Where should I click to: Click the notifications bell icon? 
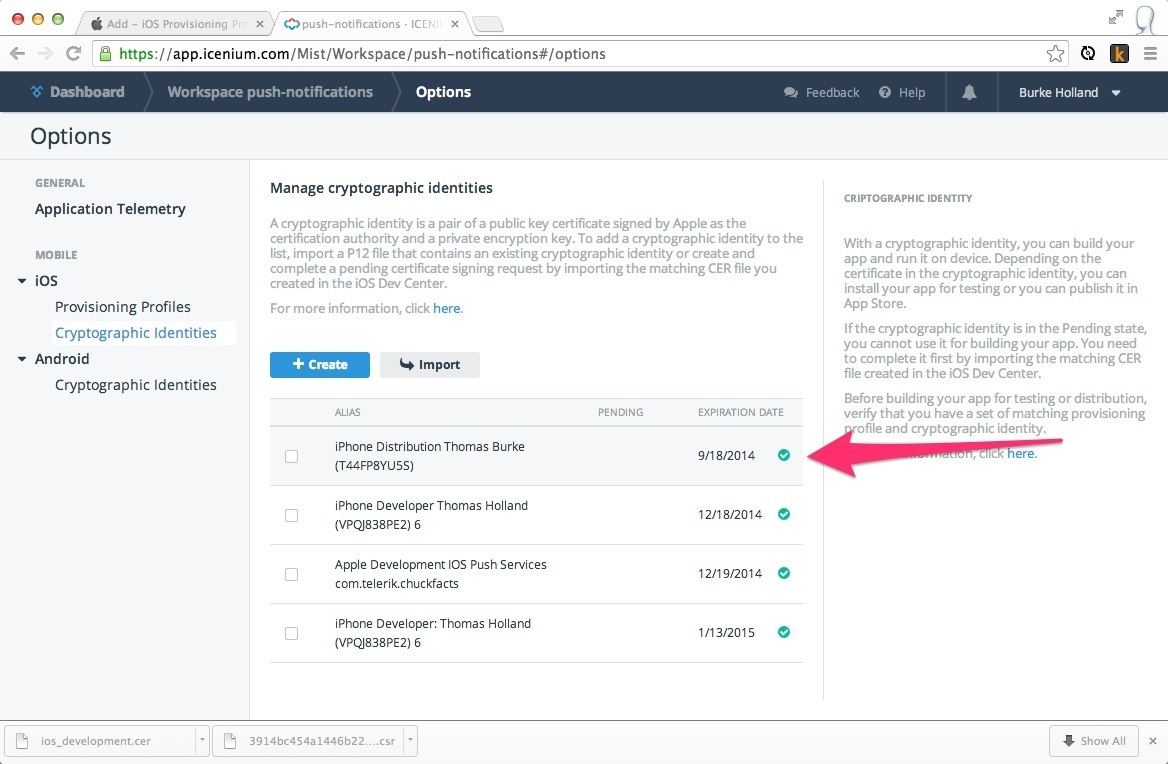968,92
